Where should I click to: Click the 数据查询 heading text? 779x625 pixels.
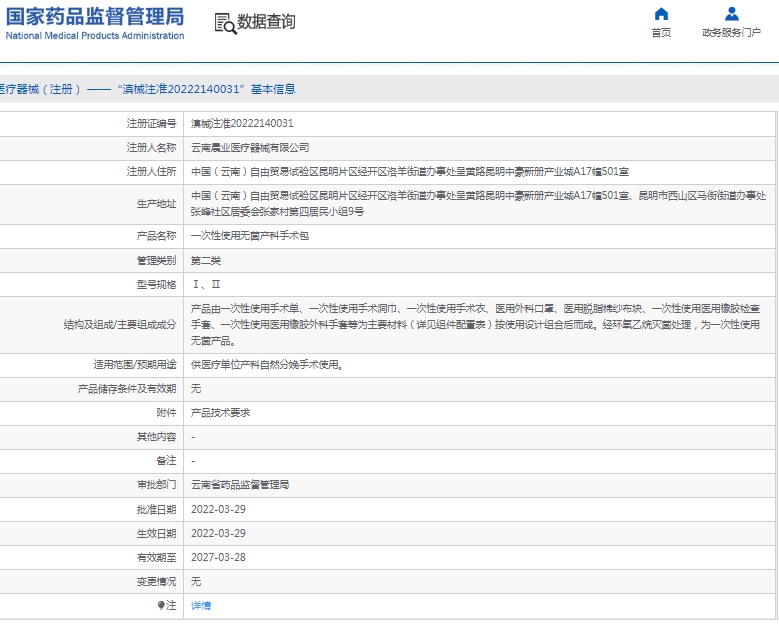[x=266, y=22]
